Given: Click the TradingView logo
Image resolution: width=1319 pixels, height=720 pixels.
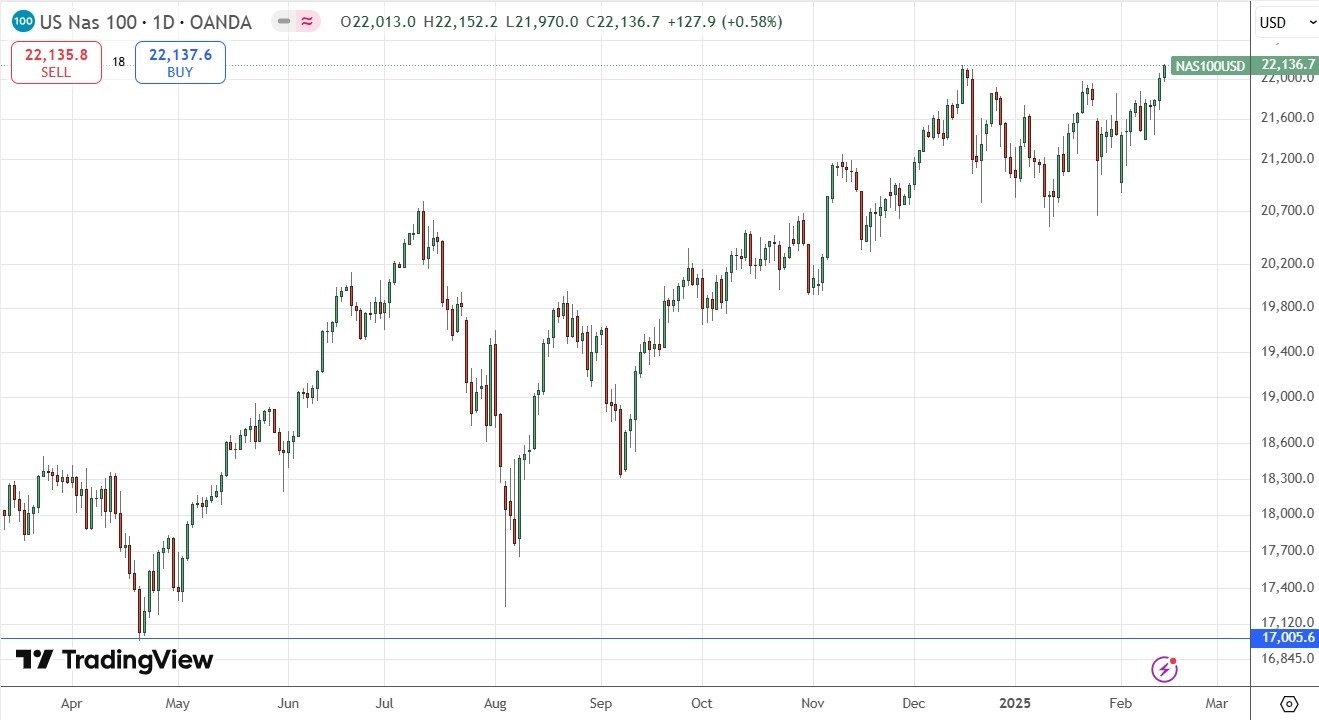Looking at the screenshot, I should [x=114, y=660].
